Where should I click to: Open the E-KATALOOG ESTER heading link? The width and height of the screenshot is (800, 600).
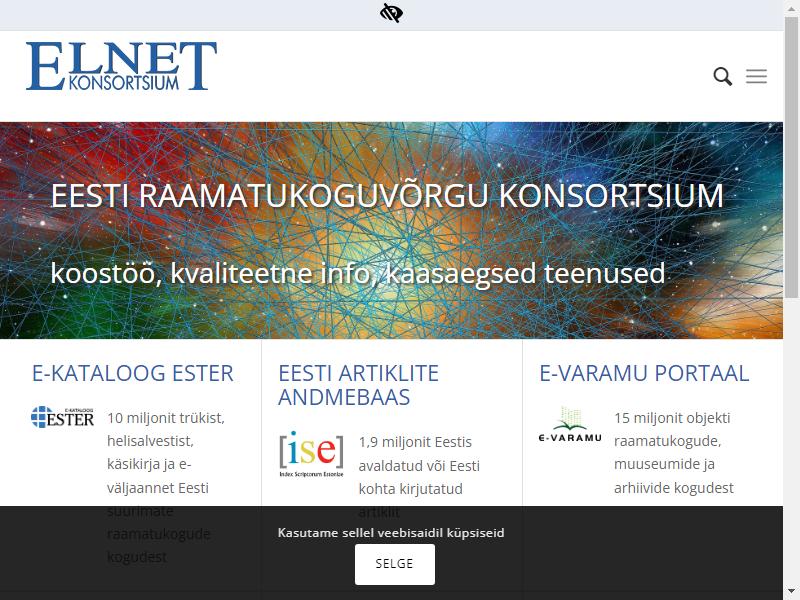[x=133, y=373]
